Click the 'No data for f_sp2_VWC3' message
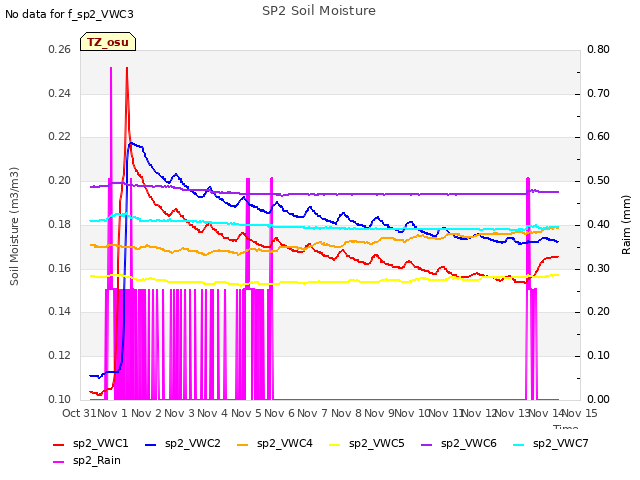Viewport: 640px width, 480px height. click(x=69, y=14)
